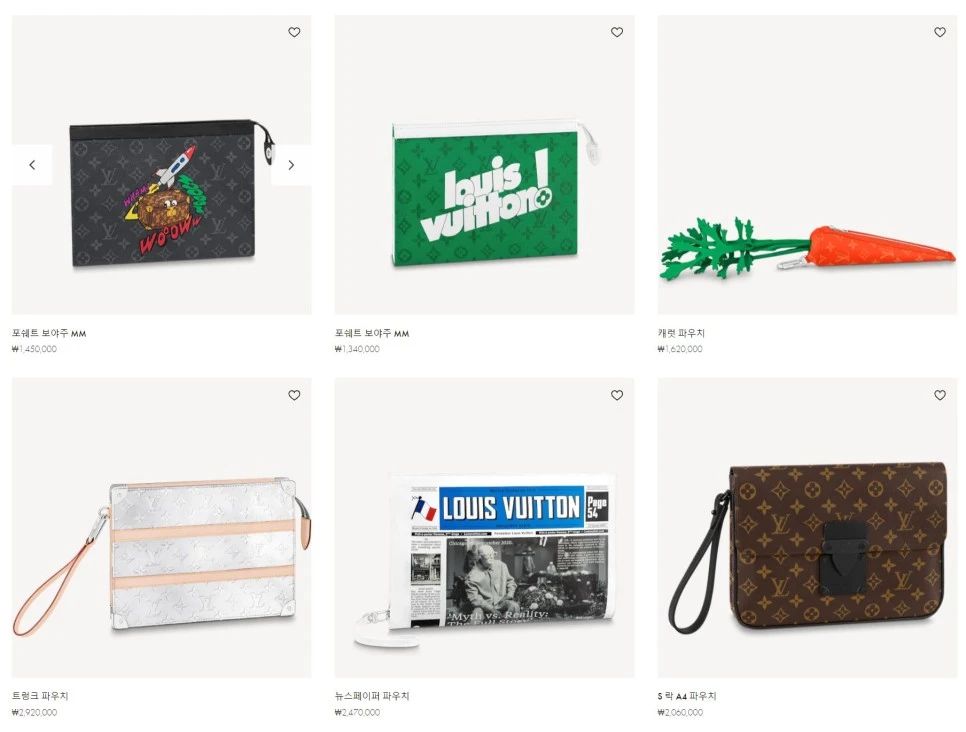The image size is (966, 732).
Task: Show previous image of rocket pouch
Action: click(32, 165)
